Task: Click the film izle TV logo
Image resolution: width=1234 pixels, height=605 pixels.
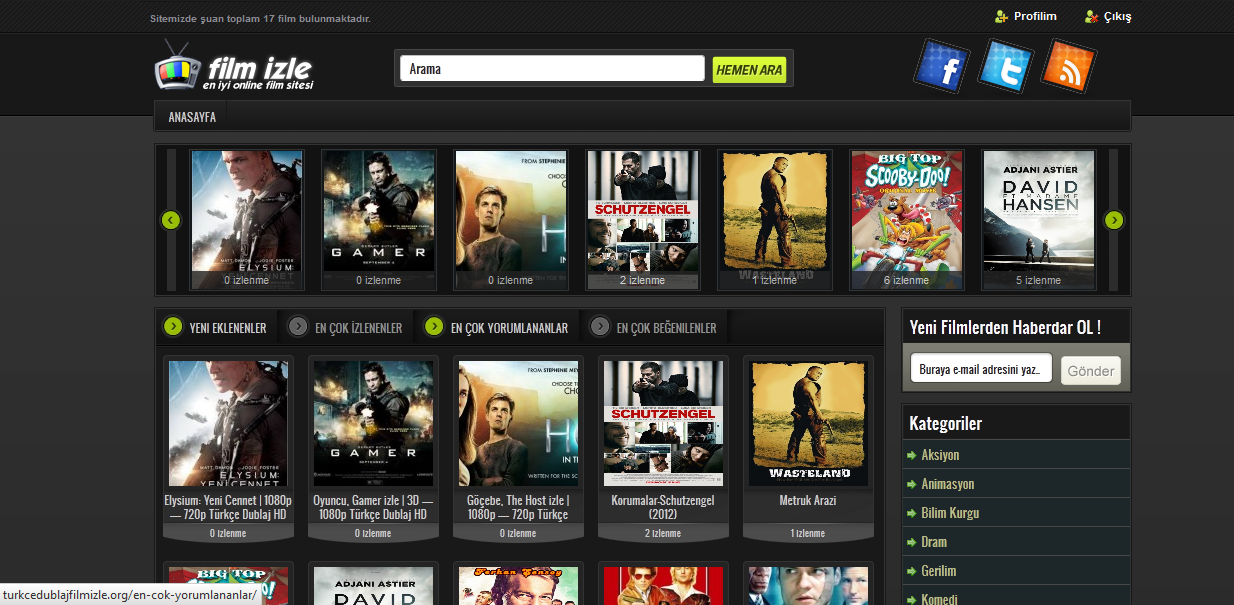Action: [234, 67]
